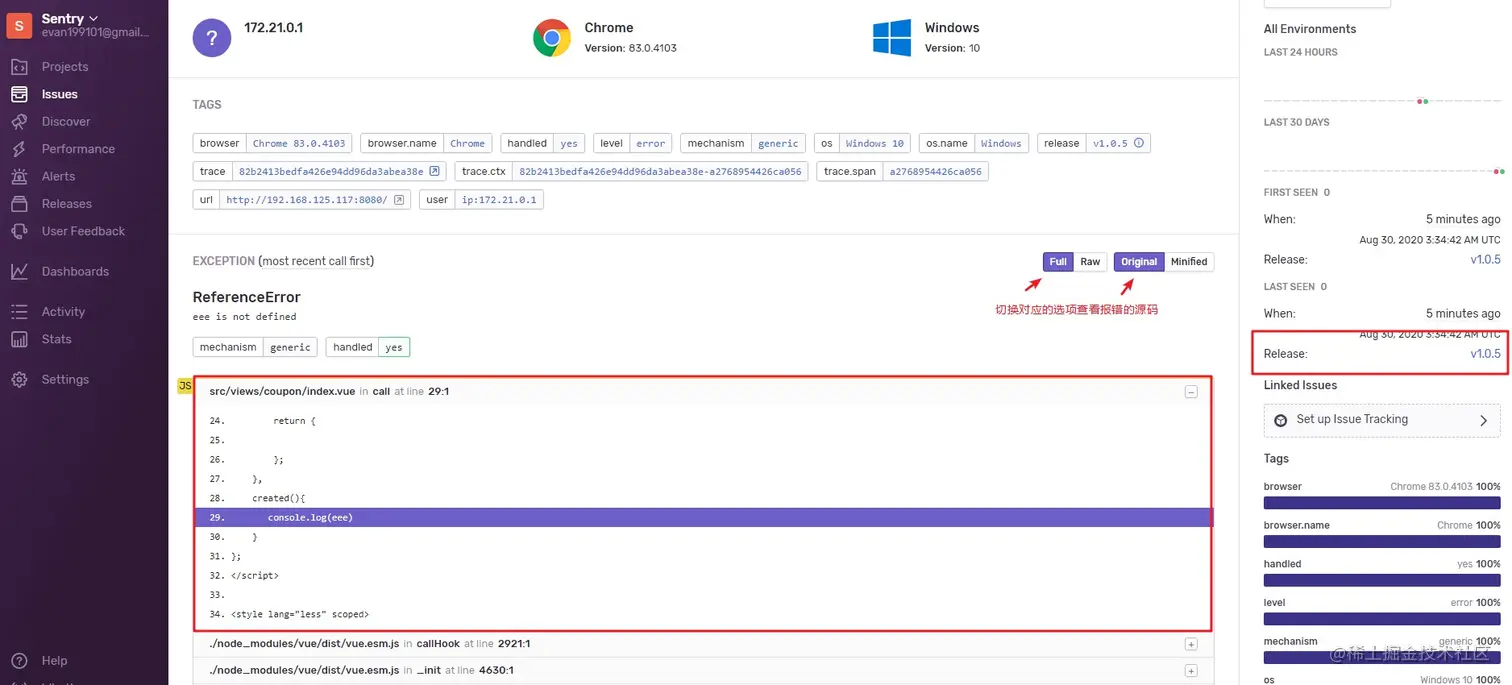Image resolution: width=1512 pixels, height=685 pixels.
Task: Toggle 'most recent call first' ordering
Action: 316,261
